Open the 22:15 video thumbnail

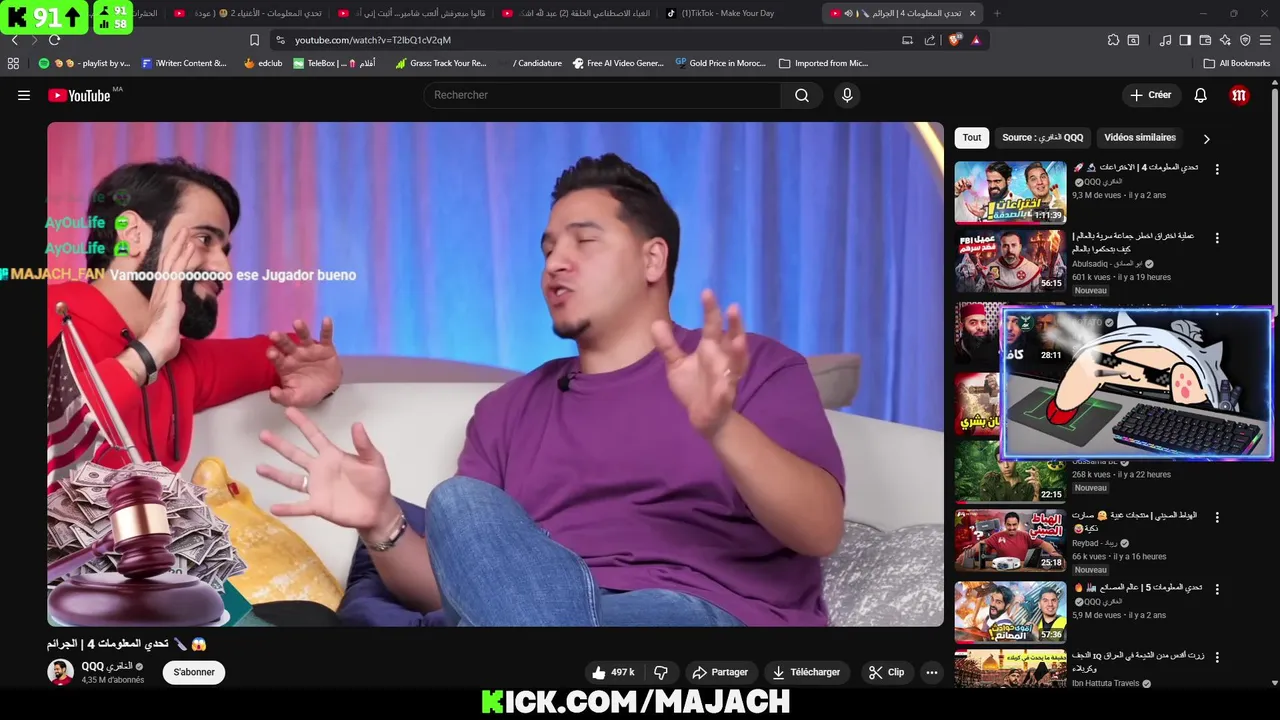1010,472
